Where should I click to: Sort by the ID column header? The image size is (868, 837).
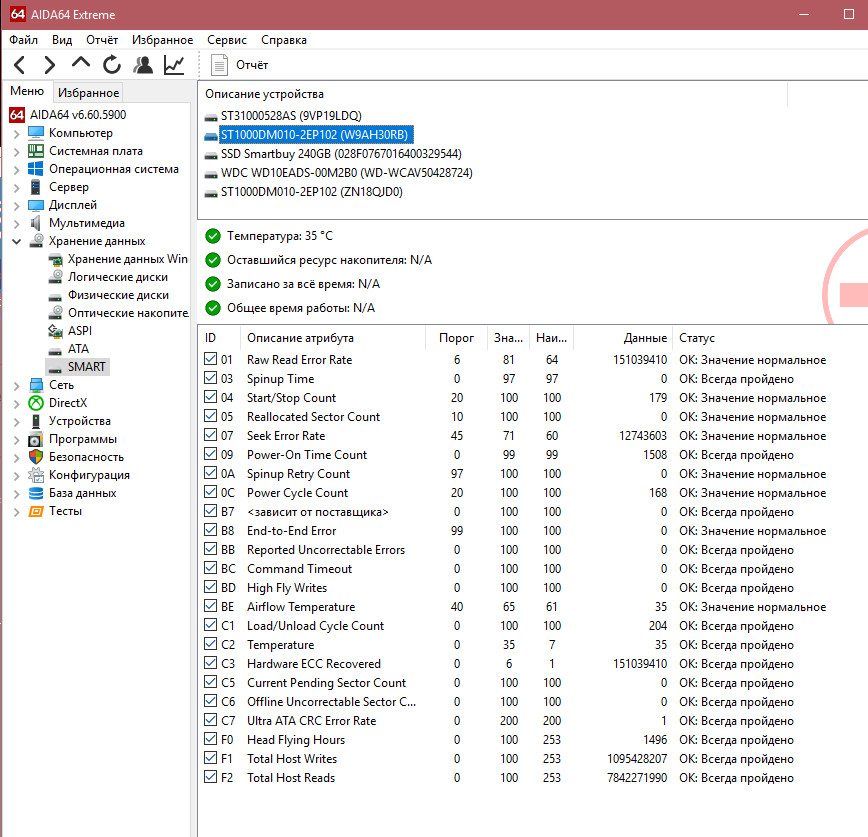pyautogui.click(x=210, y=338)
